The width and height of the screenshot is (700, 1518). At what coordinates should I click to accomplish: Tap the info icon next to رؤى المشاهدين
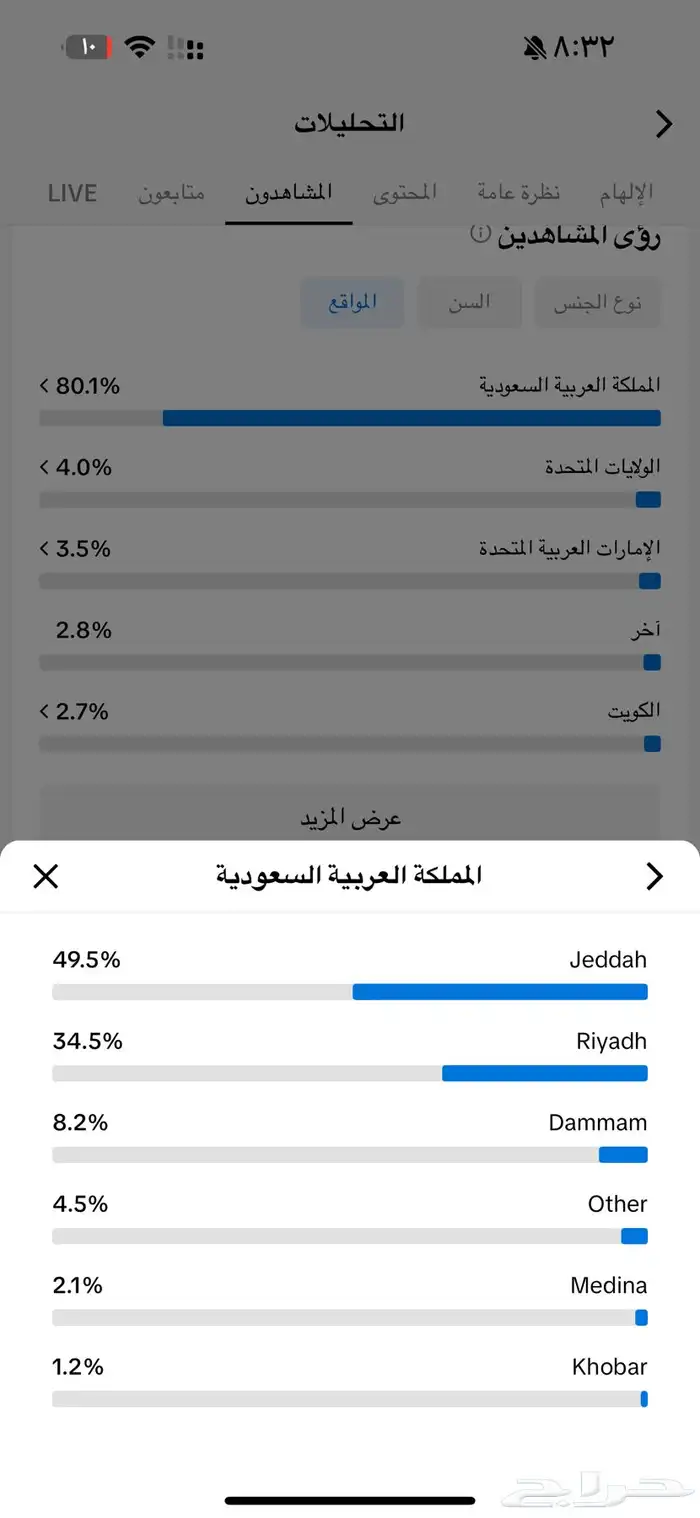coord(481,232)
